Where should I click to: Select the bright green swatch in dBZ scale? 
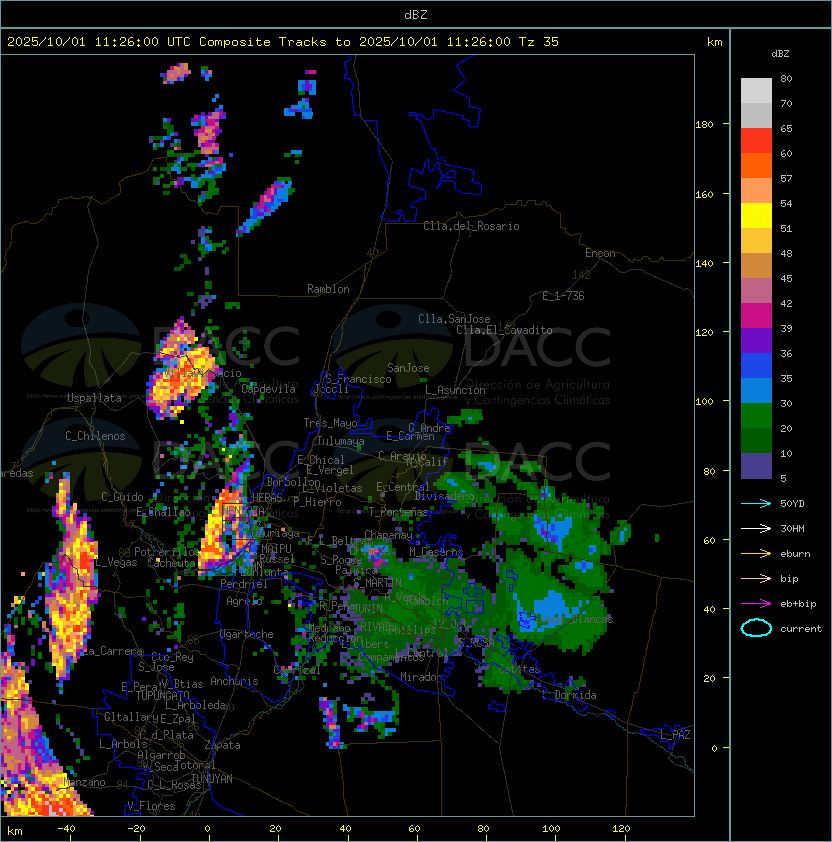coord(756,416)
